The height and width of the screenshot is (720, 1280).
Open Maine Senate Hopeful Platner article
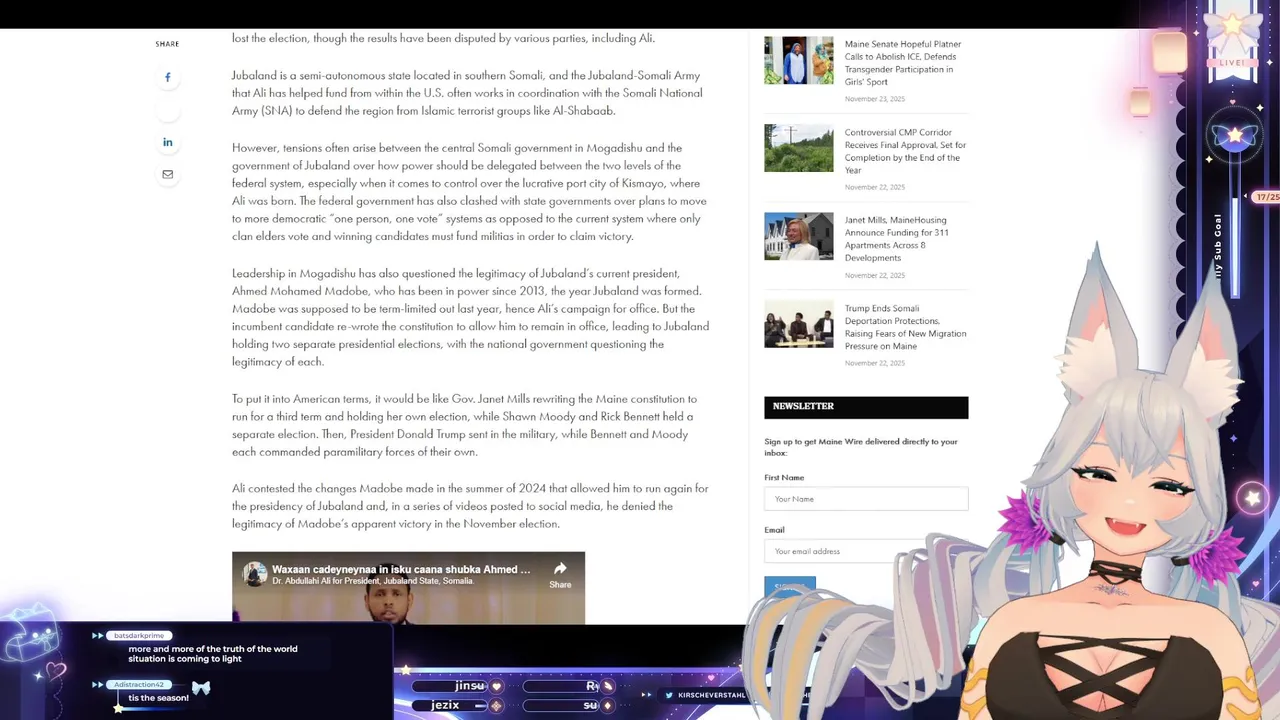[903, 63]
